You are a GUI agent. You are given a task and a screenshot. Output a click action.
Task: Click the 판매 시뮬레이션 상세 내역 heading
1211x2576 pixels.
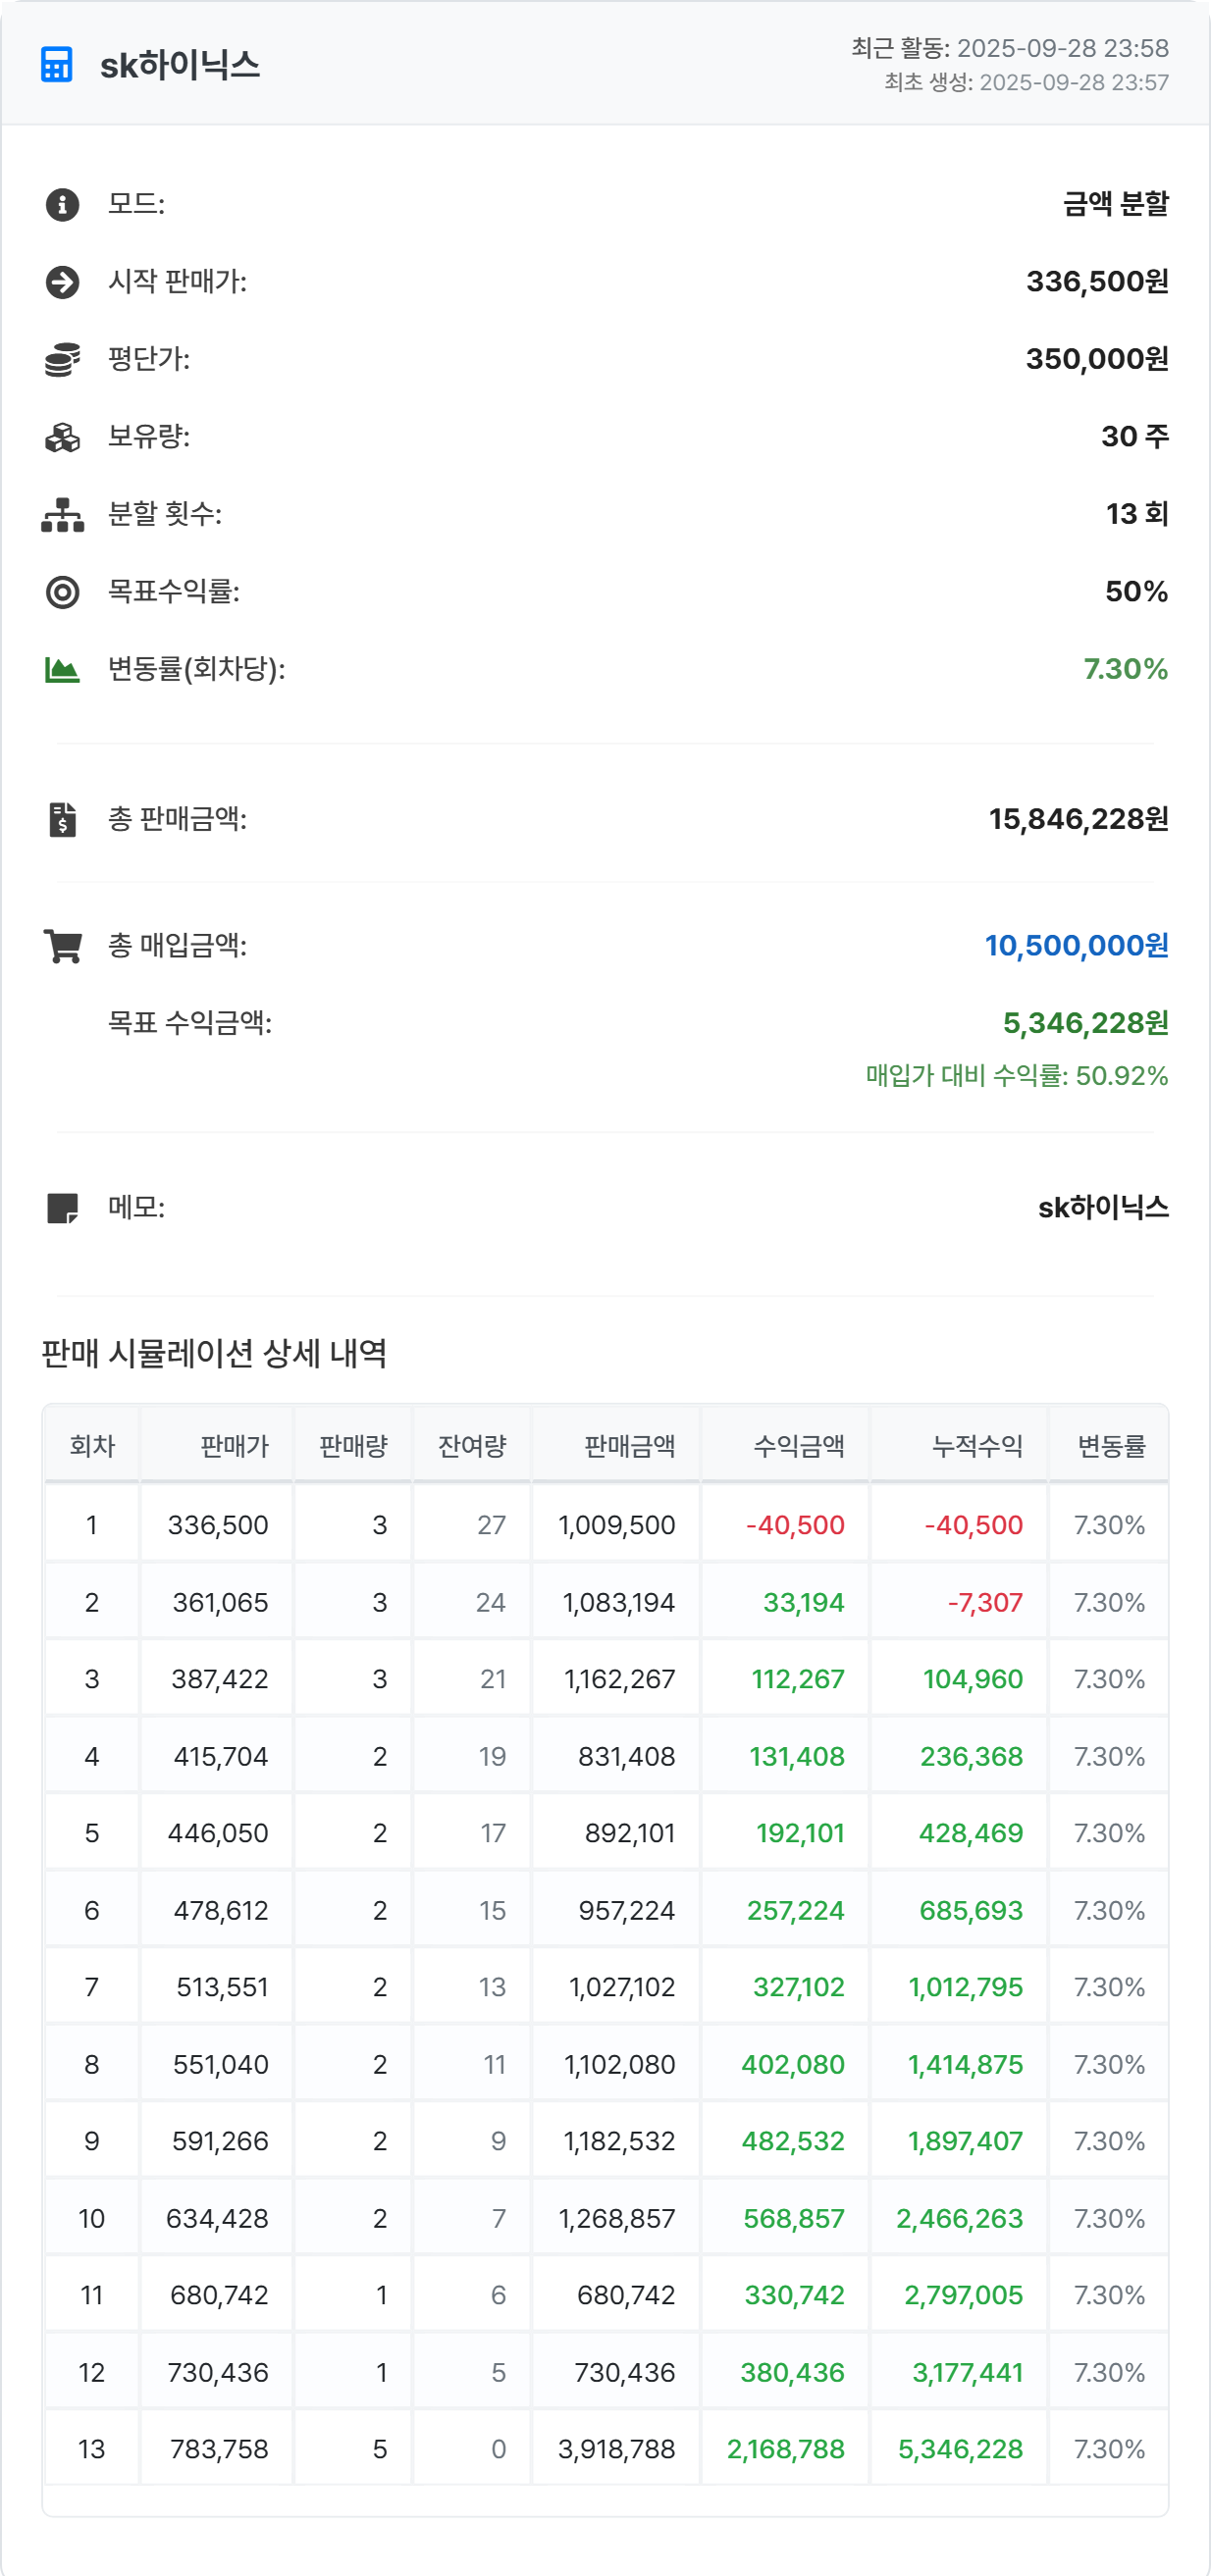coord(214,1353)
